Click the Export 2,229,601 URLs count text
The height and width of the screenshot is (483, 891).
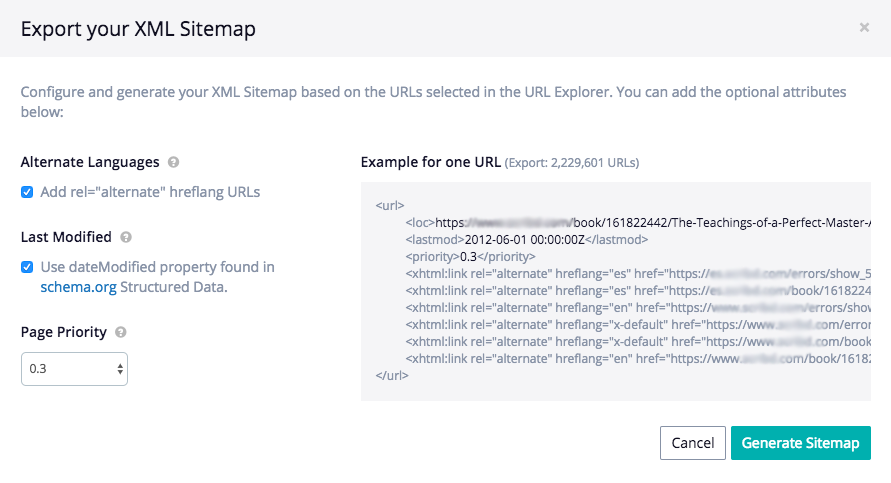point(572,163)
